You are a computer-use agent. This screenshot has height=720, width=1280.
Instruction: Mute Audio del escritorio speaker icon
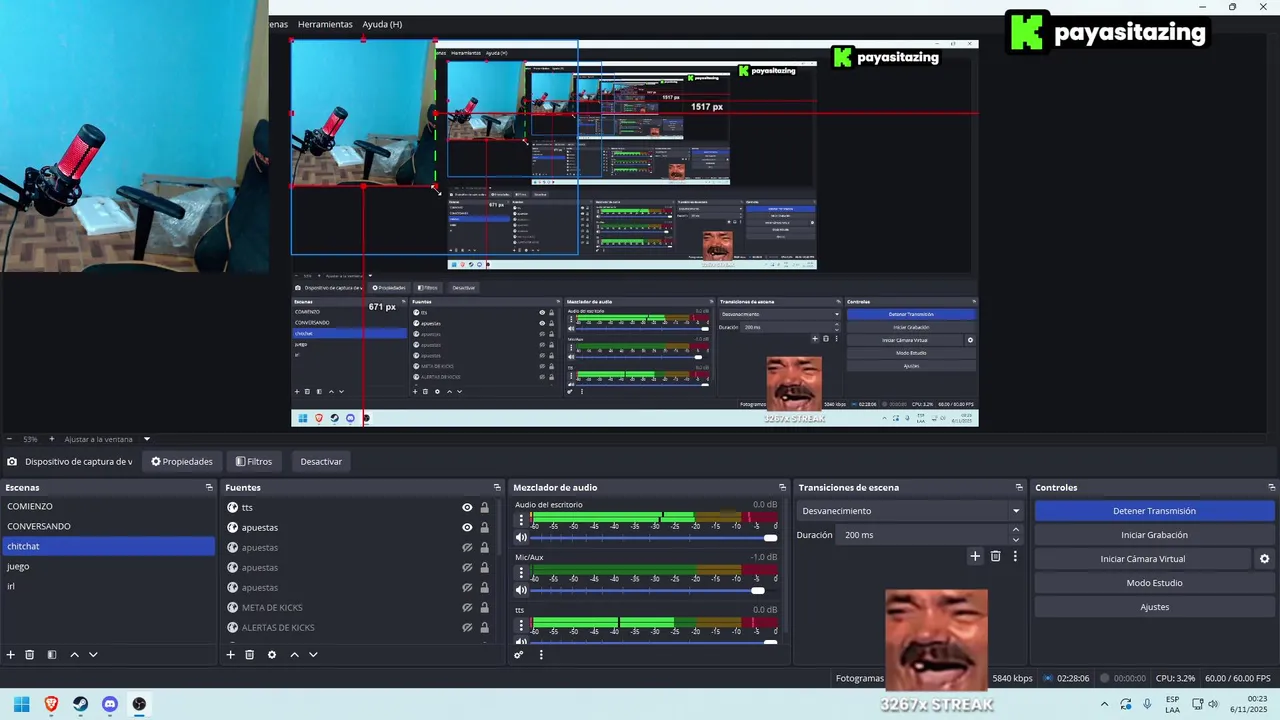coord(521,538)
